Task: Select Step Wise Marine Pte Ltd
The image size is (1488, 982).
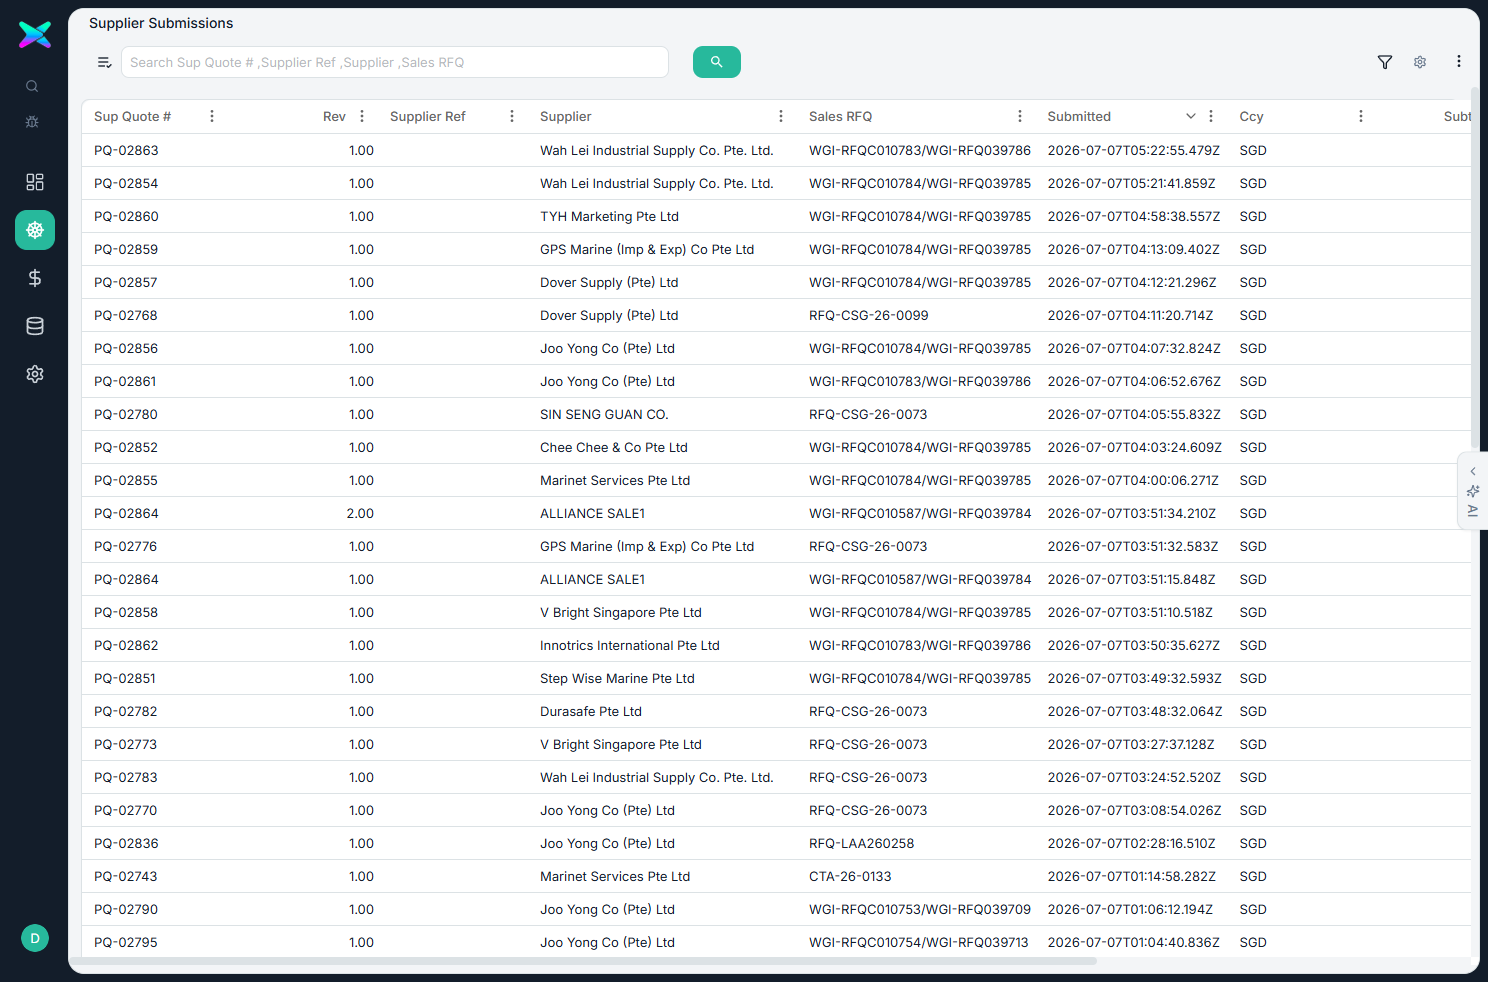Action: [x=617, y=678]
